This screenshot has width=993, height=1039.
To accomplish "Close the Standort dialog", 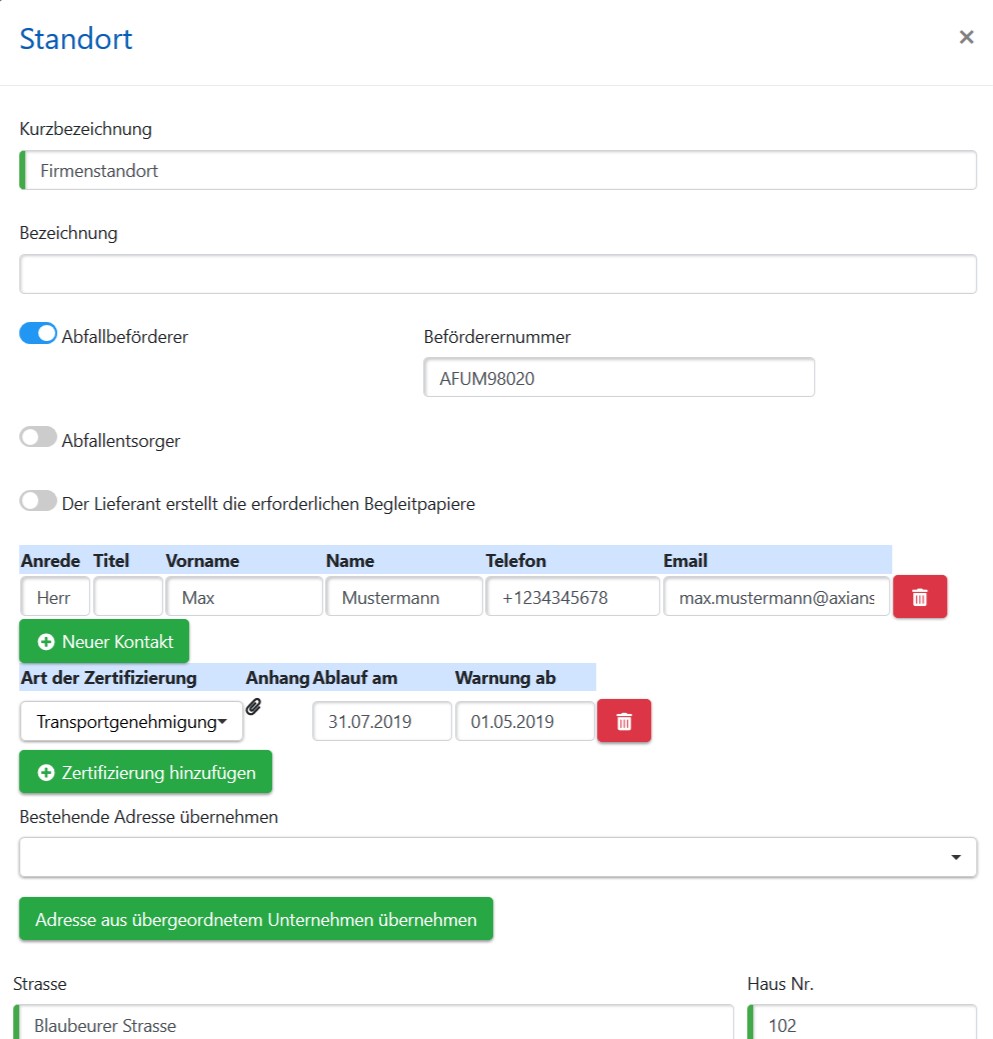I will [966, 37].
